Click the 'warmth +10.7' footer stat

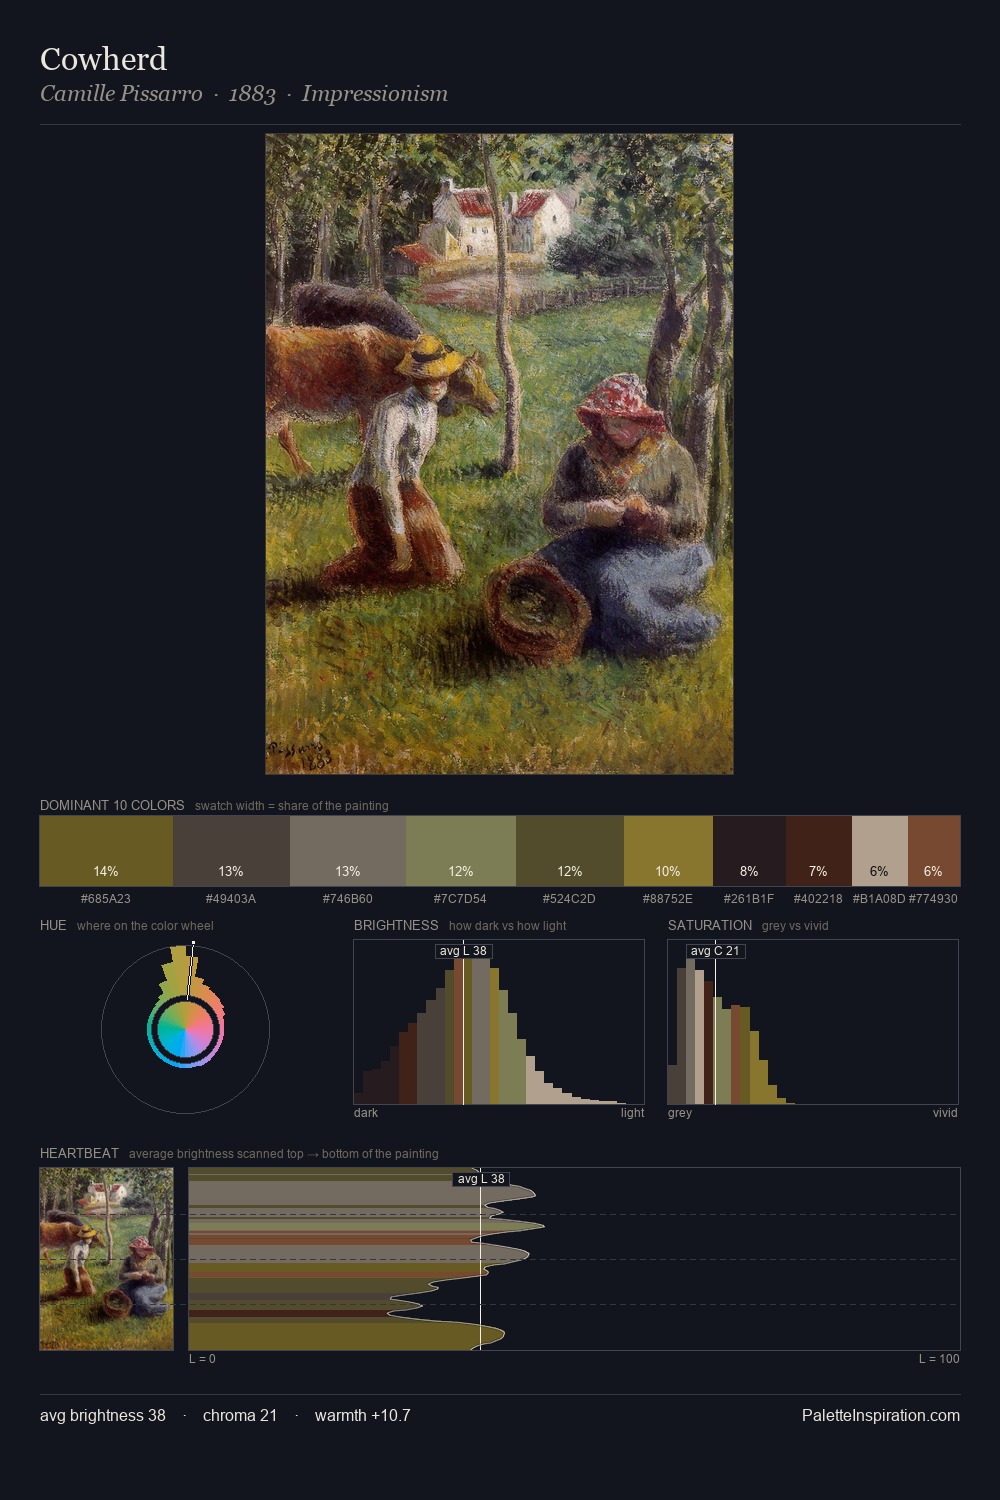tap(363, 1415)
